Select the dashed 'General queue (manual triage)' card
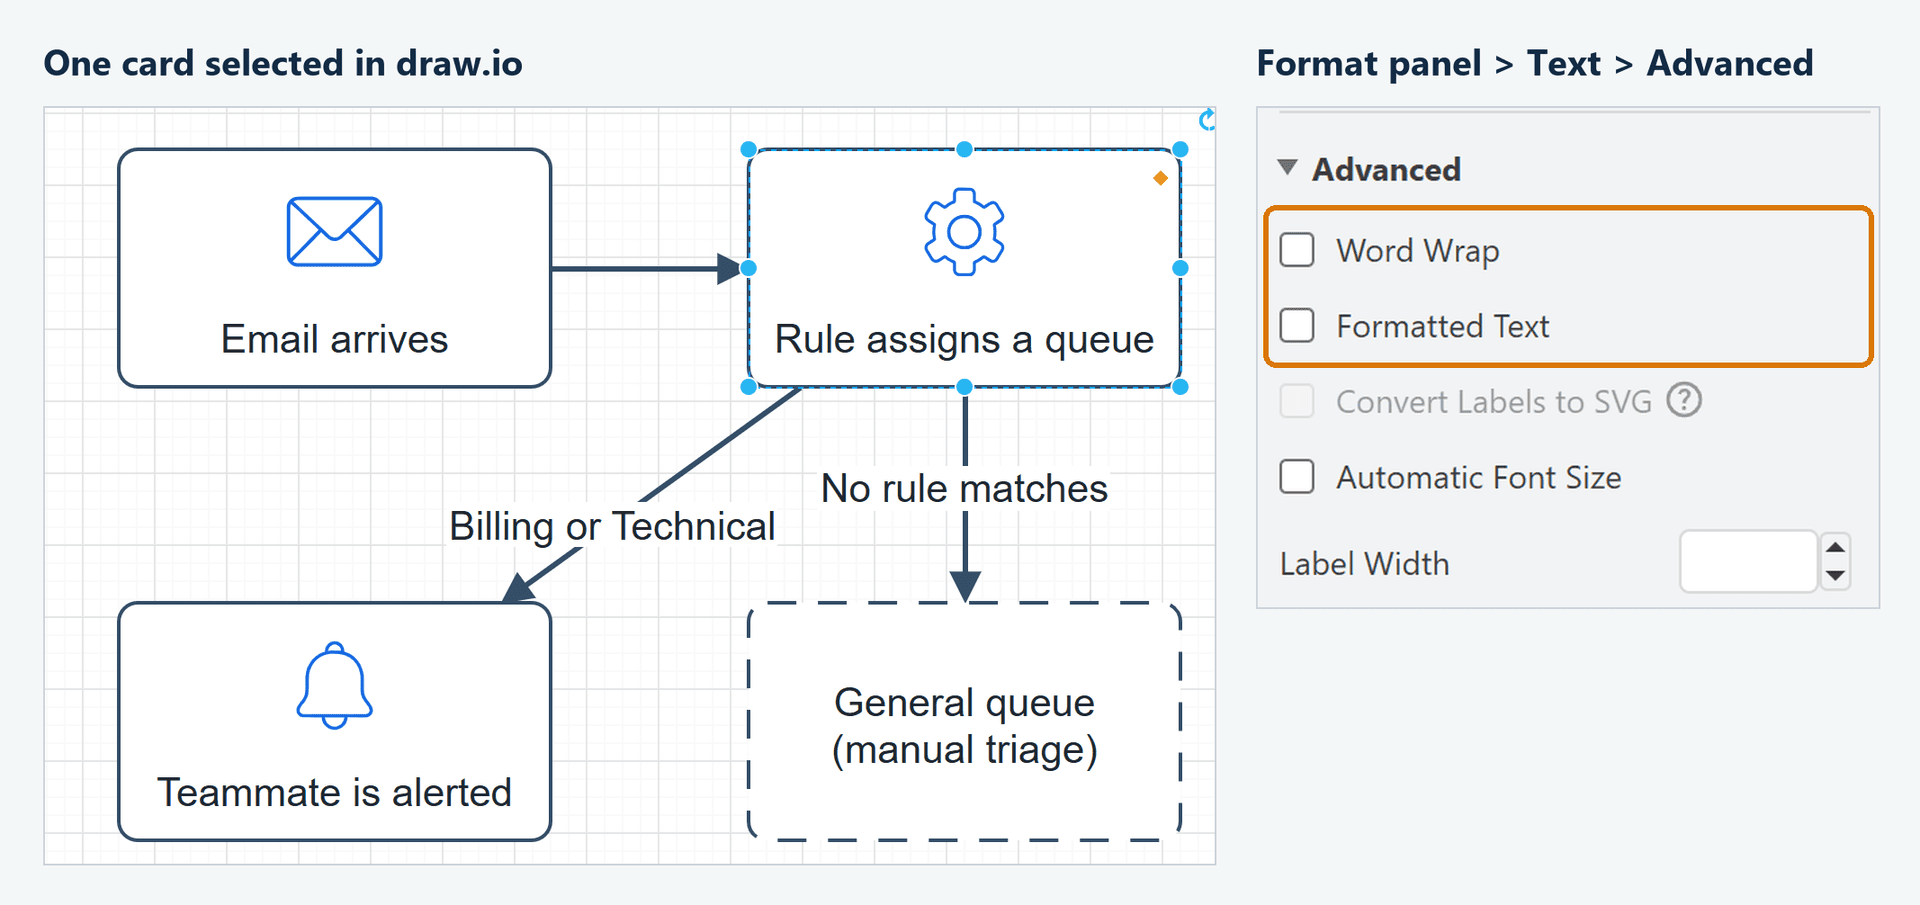This screenshot has width=1920, height=905. click(965, 721)
